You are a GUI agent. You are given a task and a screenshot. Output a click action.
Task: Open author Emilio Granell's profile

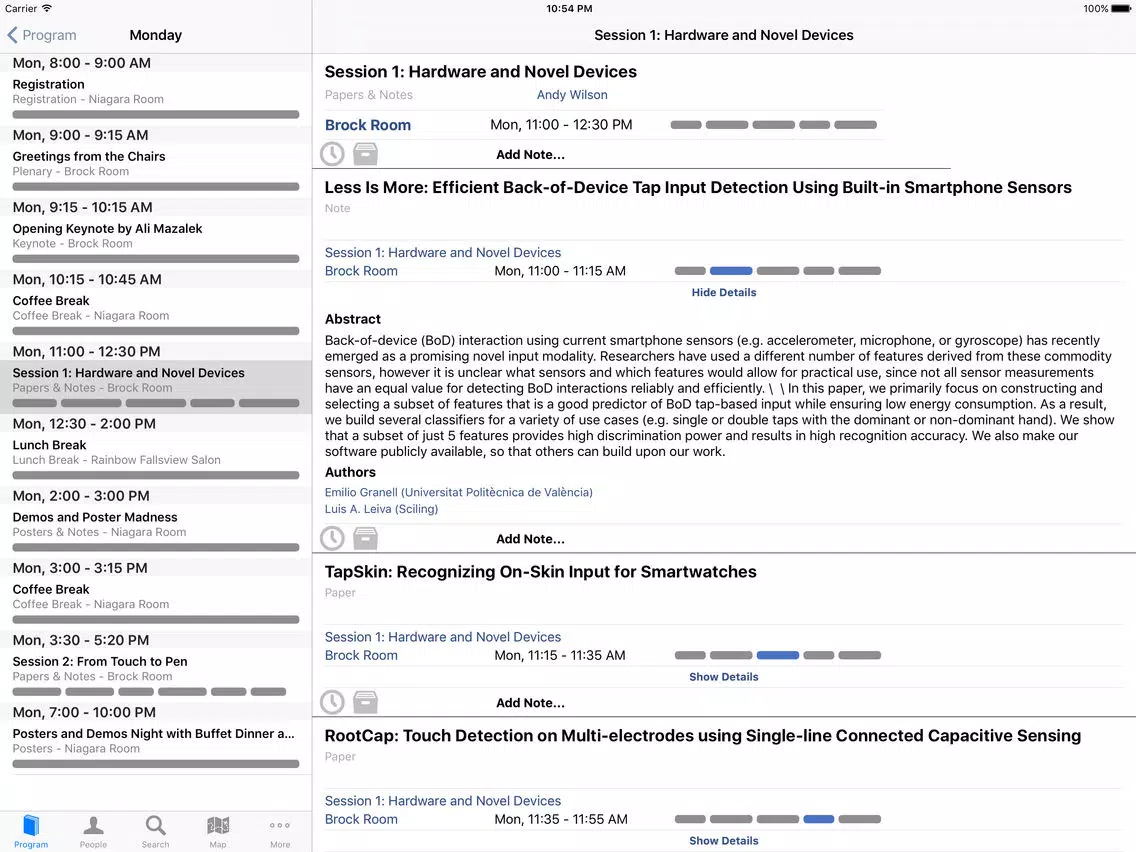pos(459,492)
